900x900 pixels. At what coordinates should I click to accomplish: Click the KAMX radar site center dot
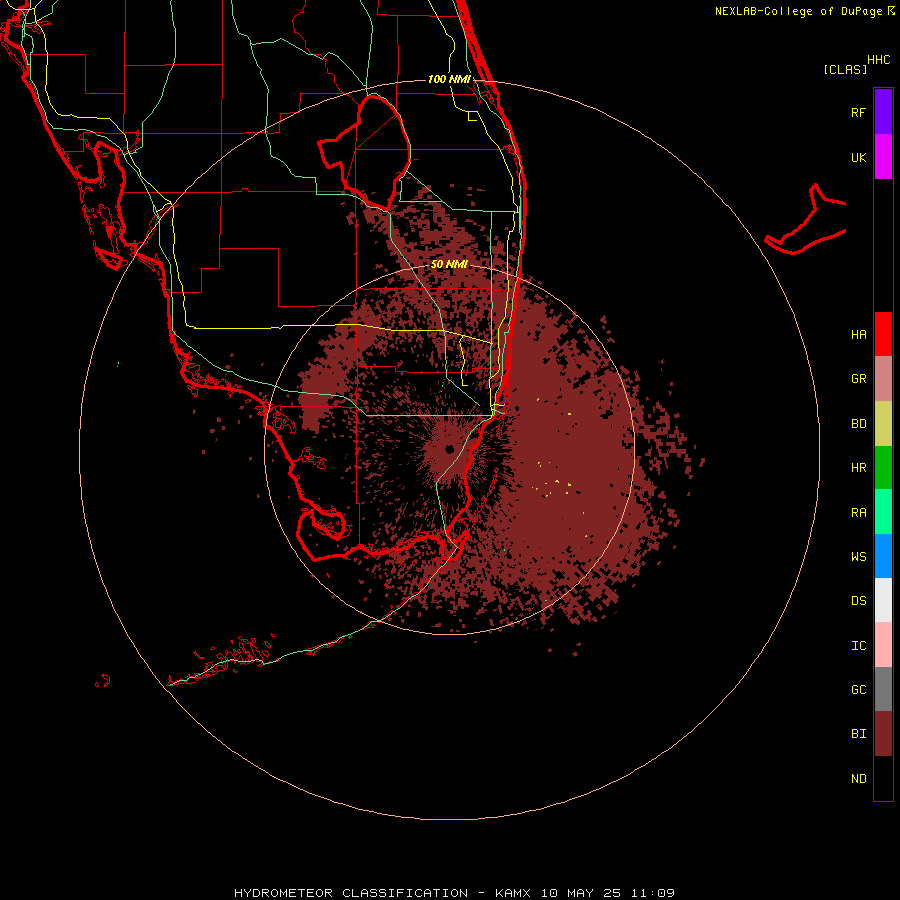449,449
